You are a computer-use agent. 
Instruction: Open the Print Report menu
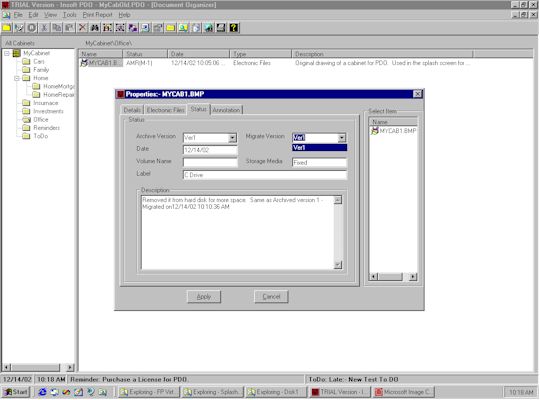tap(97, 15)
